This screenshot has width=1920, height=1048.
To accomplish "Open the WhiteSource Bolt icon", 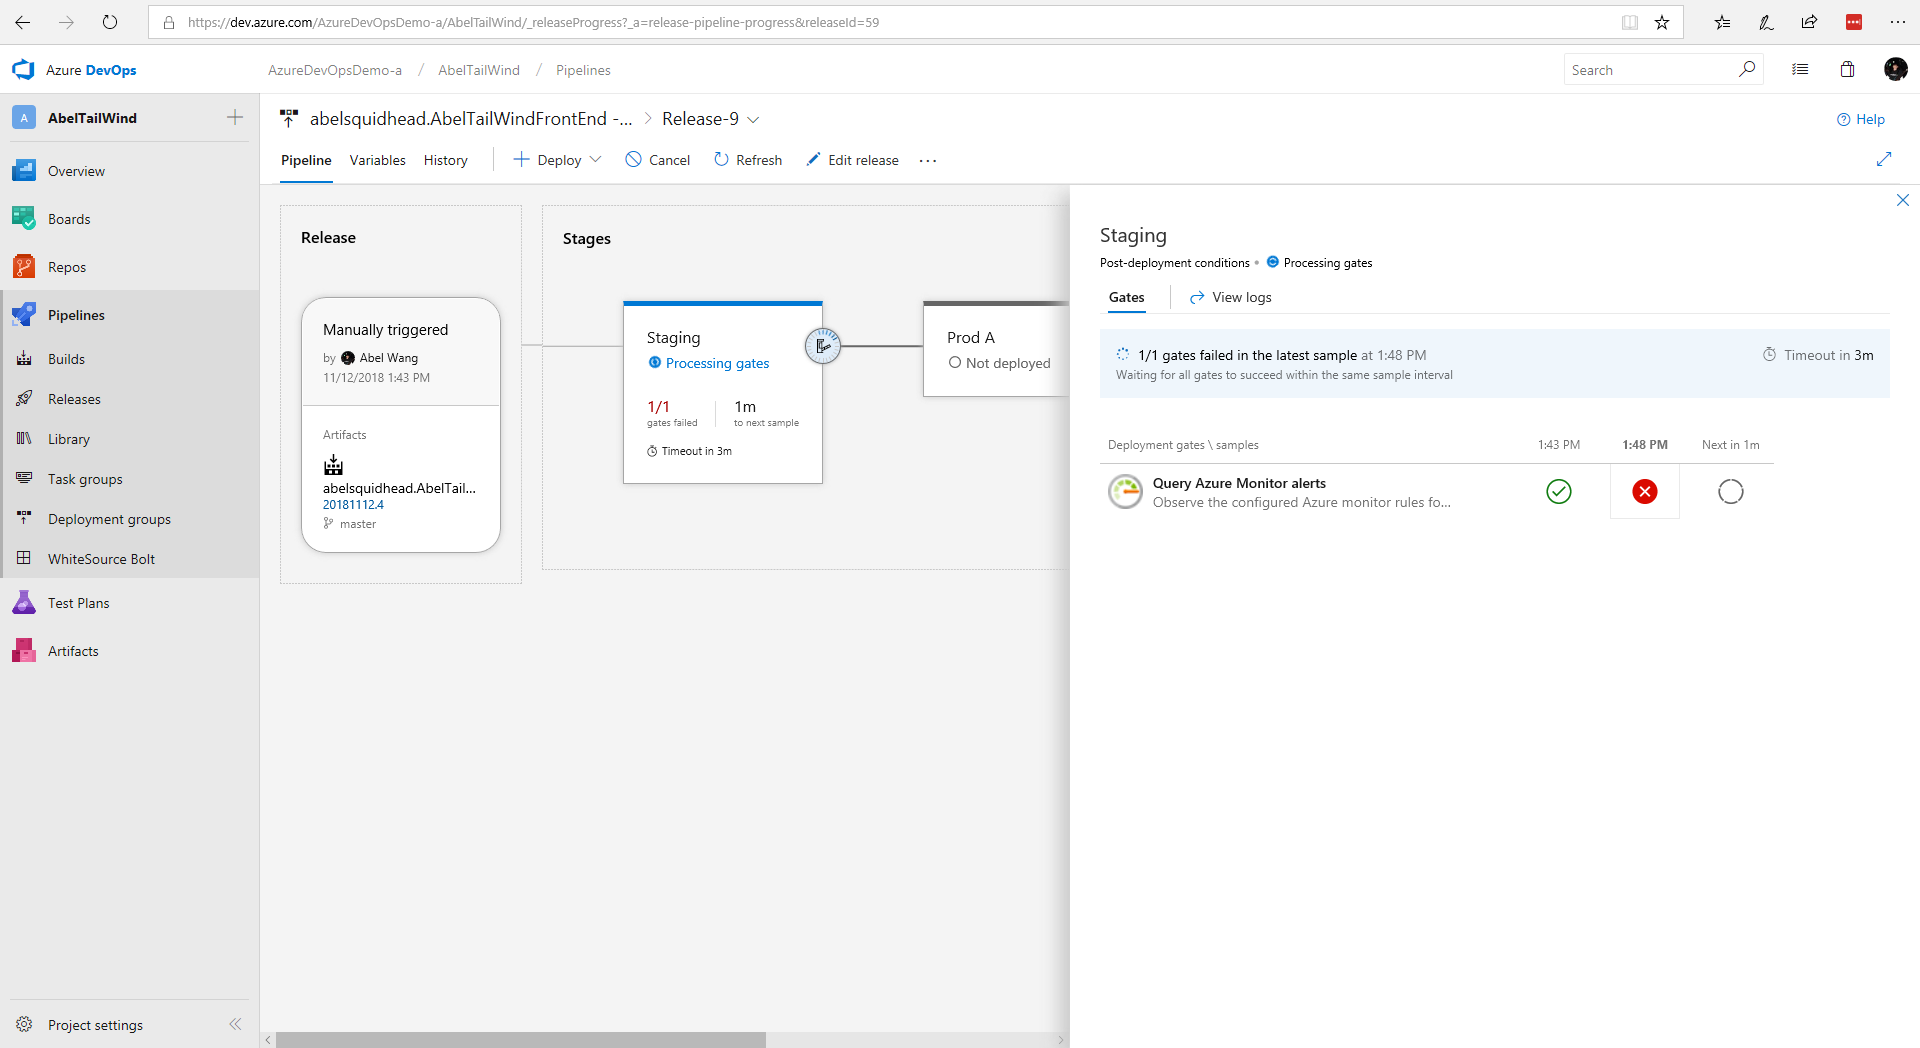I will point(24,559).
